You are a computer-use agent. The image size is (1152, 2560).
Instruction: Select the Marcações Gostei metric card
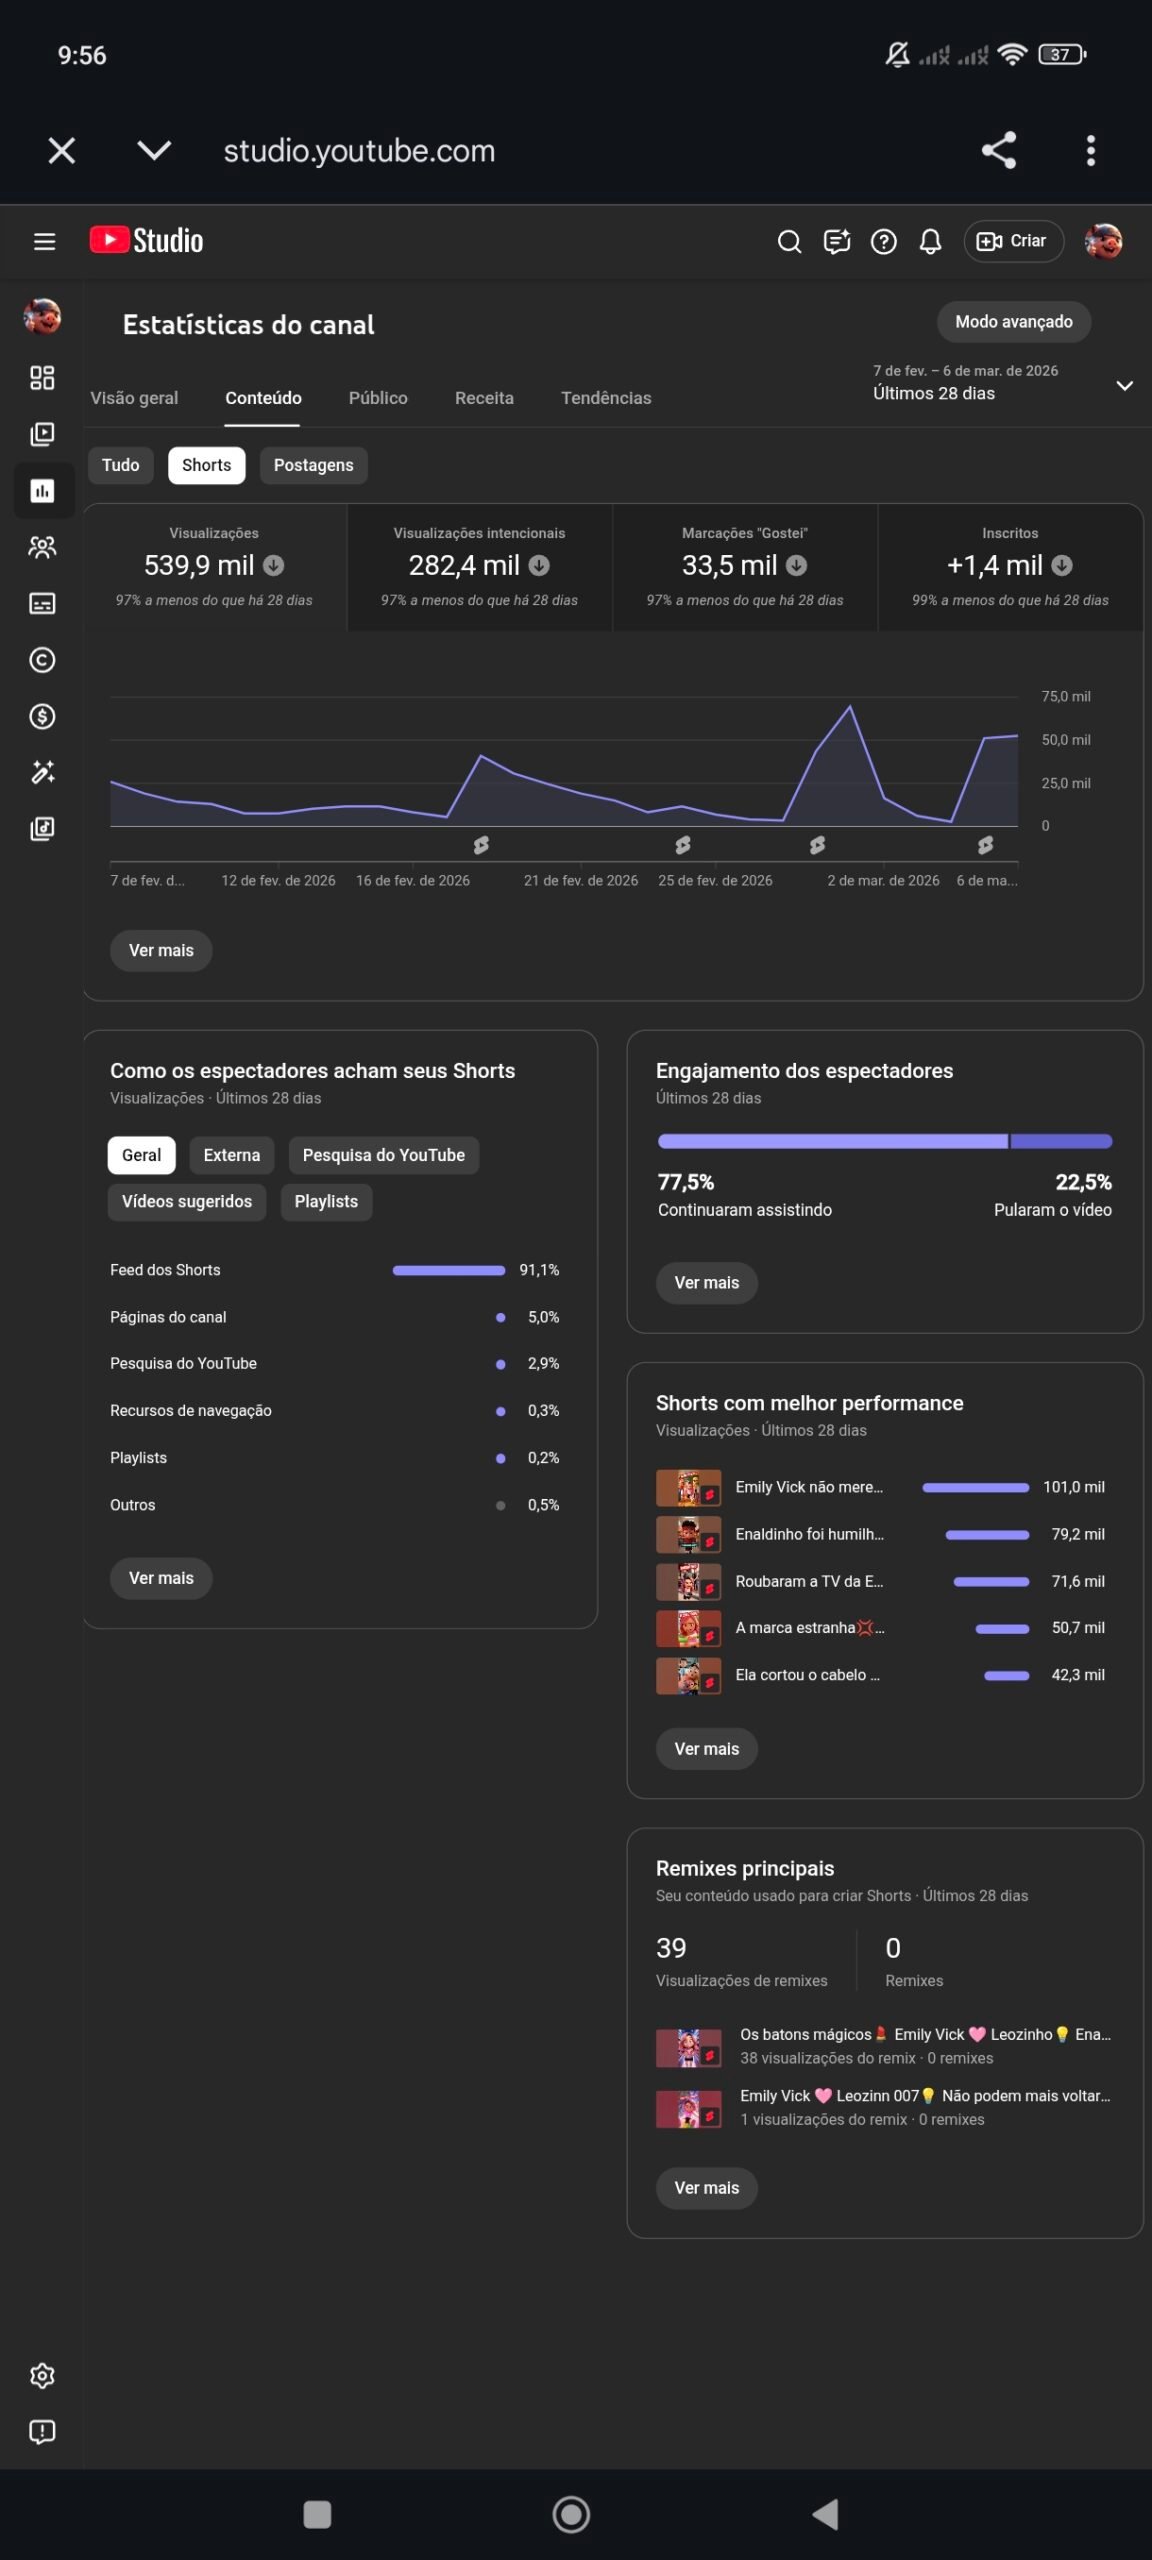coord(745,567)
